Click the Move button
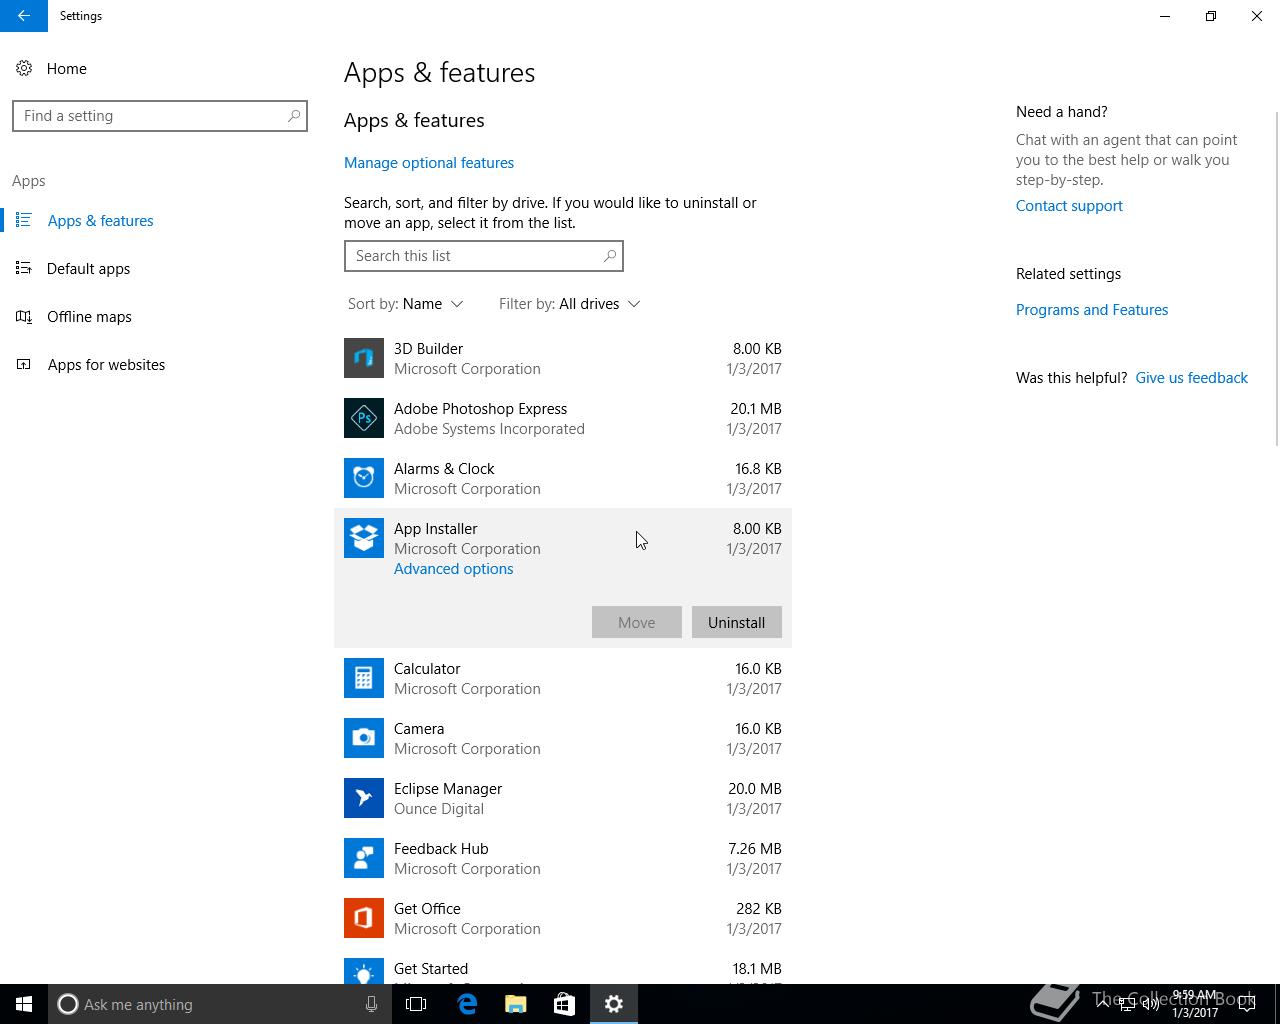The height and width of the screenshot is (1024, 1280). point(637,622)
